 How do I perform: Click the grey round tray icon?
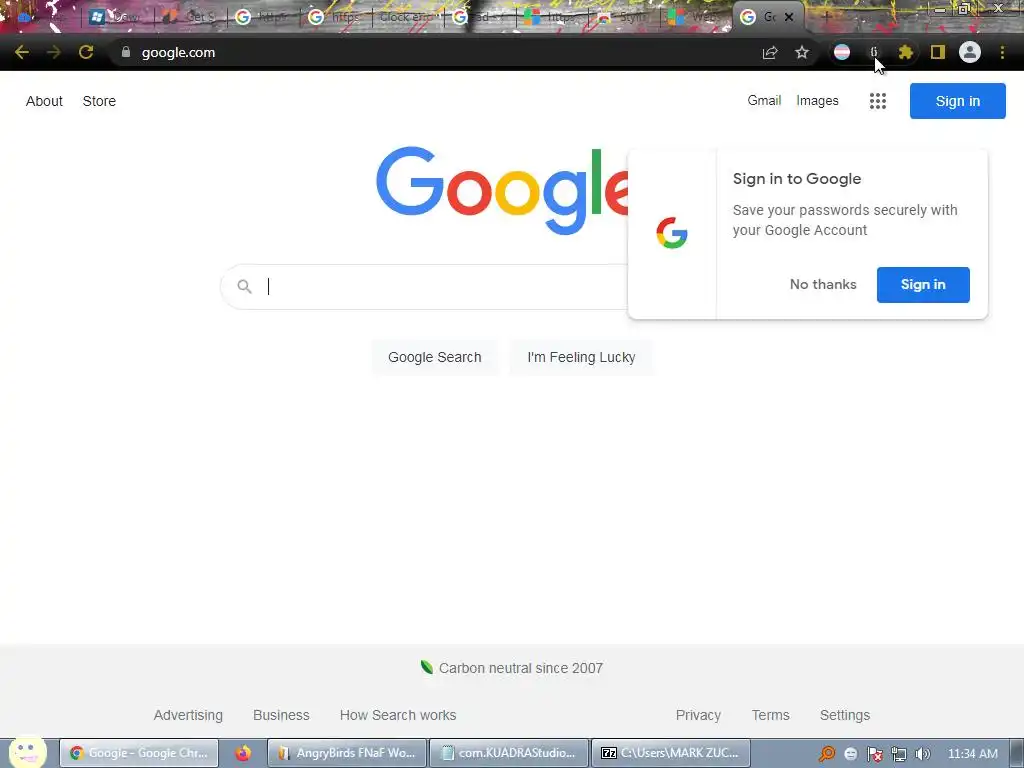(850, 754)
